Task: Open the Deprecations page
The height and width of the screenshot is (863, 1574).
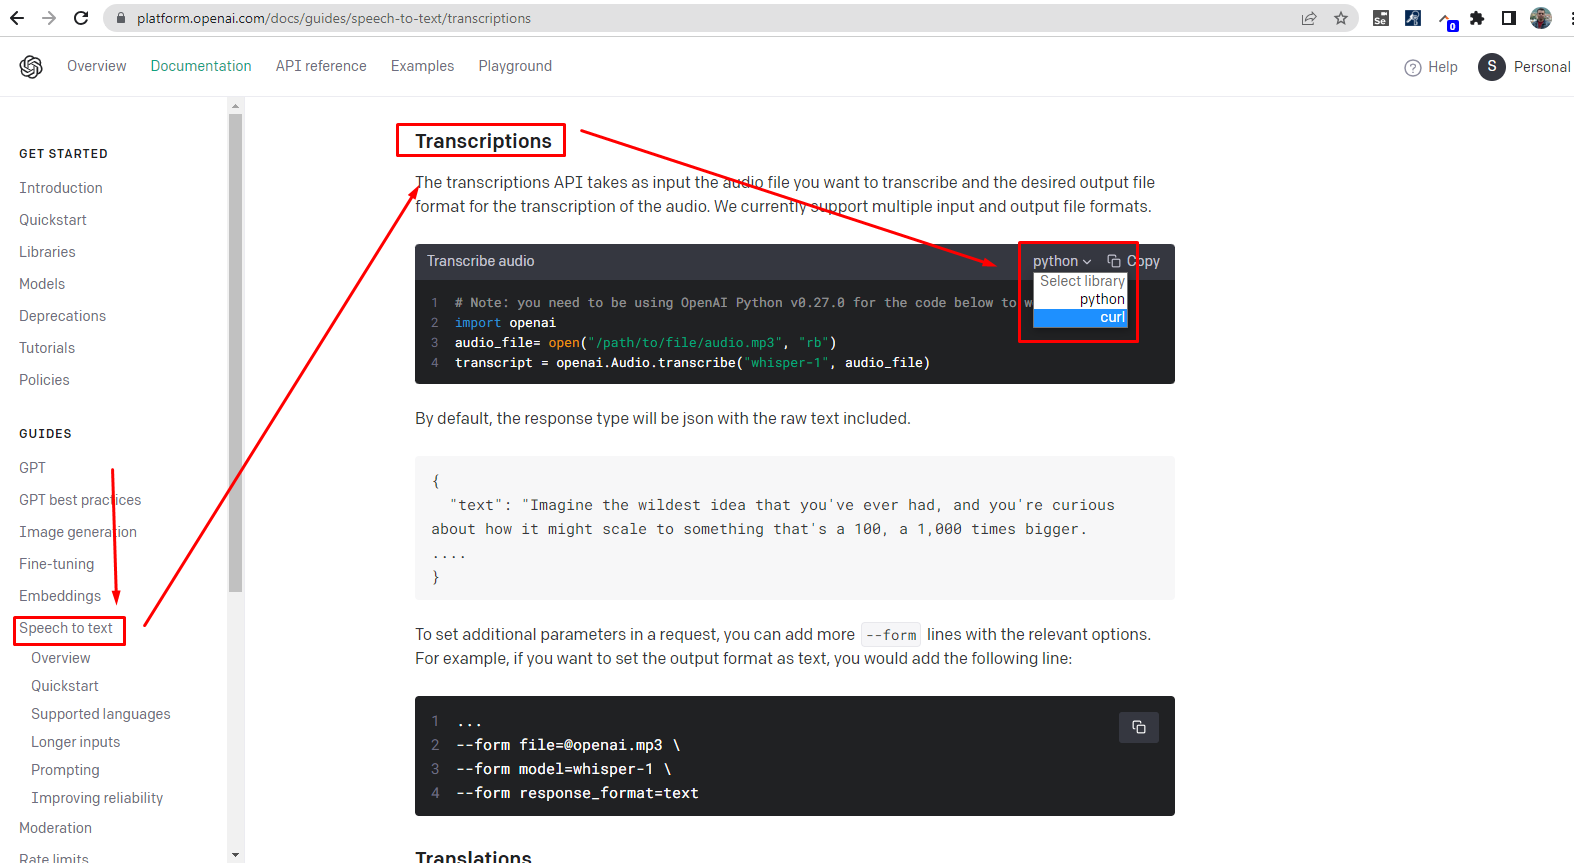Action: (x=62, y=316)
